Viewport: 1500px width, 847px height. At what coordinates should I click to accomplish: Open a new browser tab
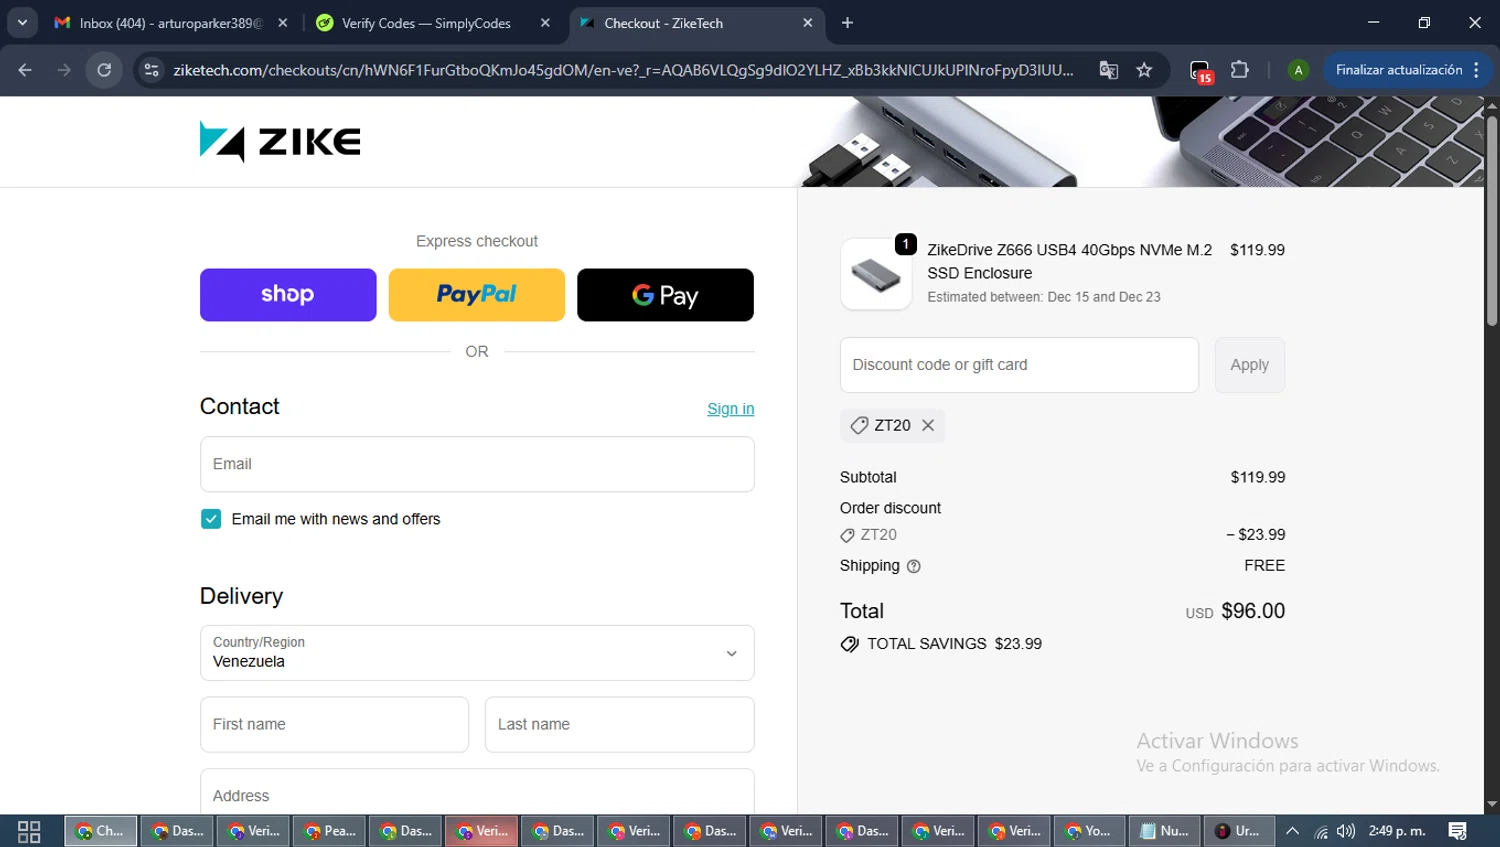[x=848, y=23]
